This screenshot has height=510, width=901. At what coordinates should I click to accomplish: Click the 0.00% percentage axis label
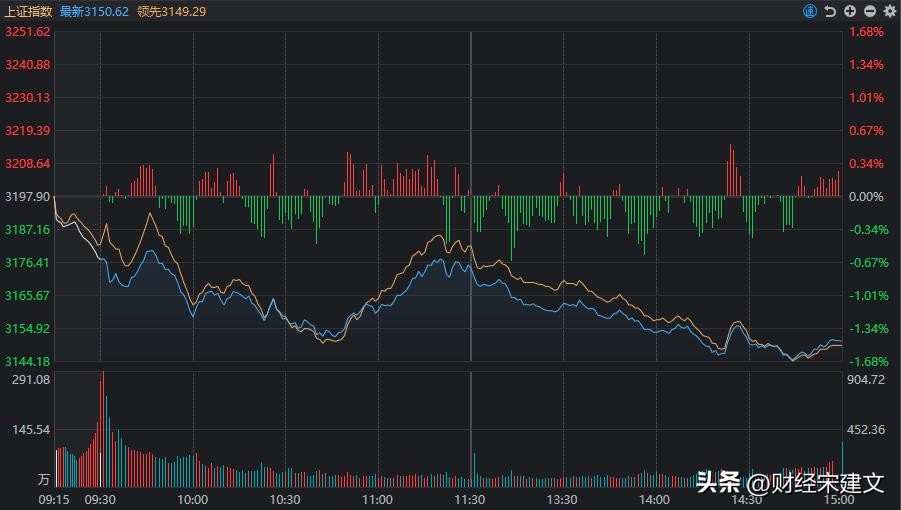pyautogui.click(x=866, y=197)
